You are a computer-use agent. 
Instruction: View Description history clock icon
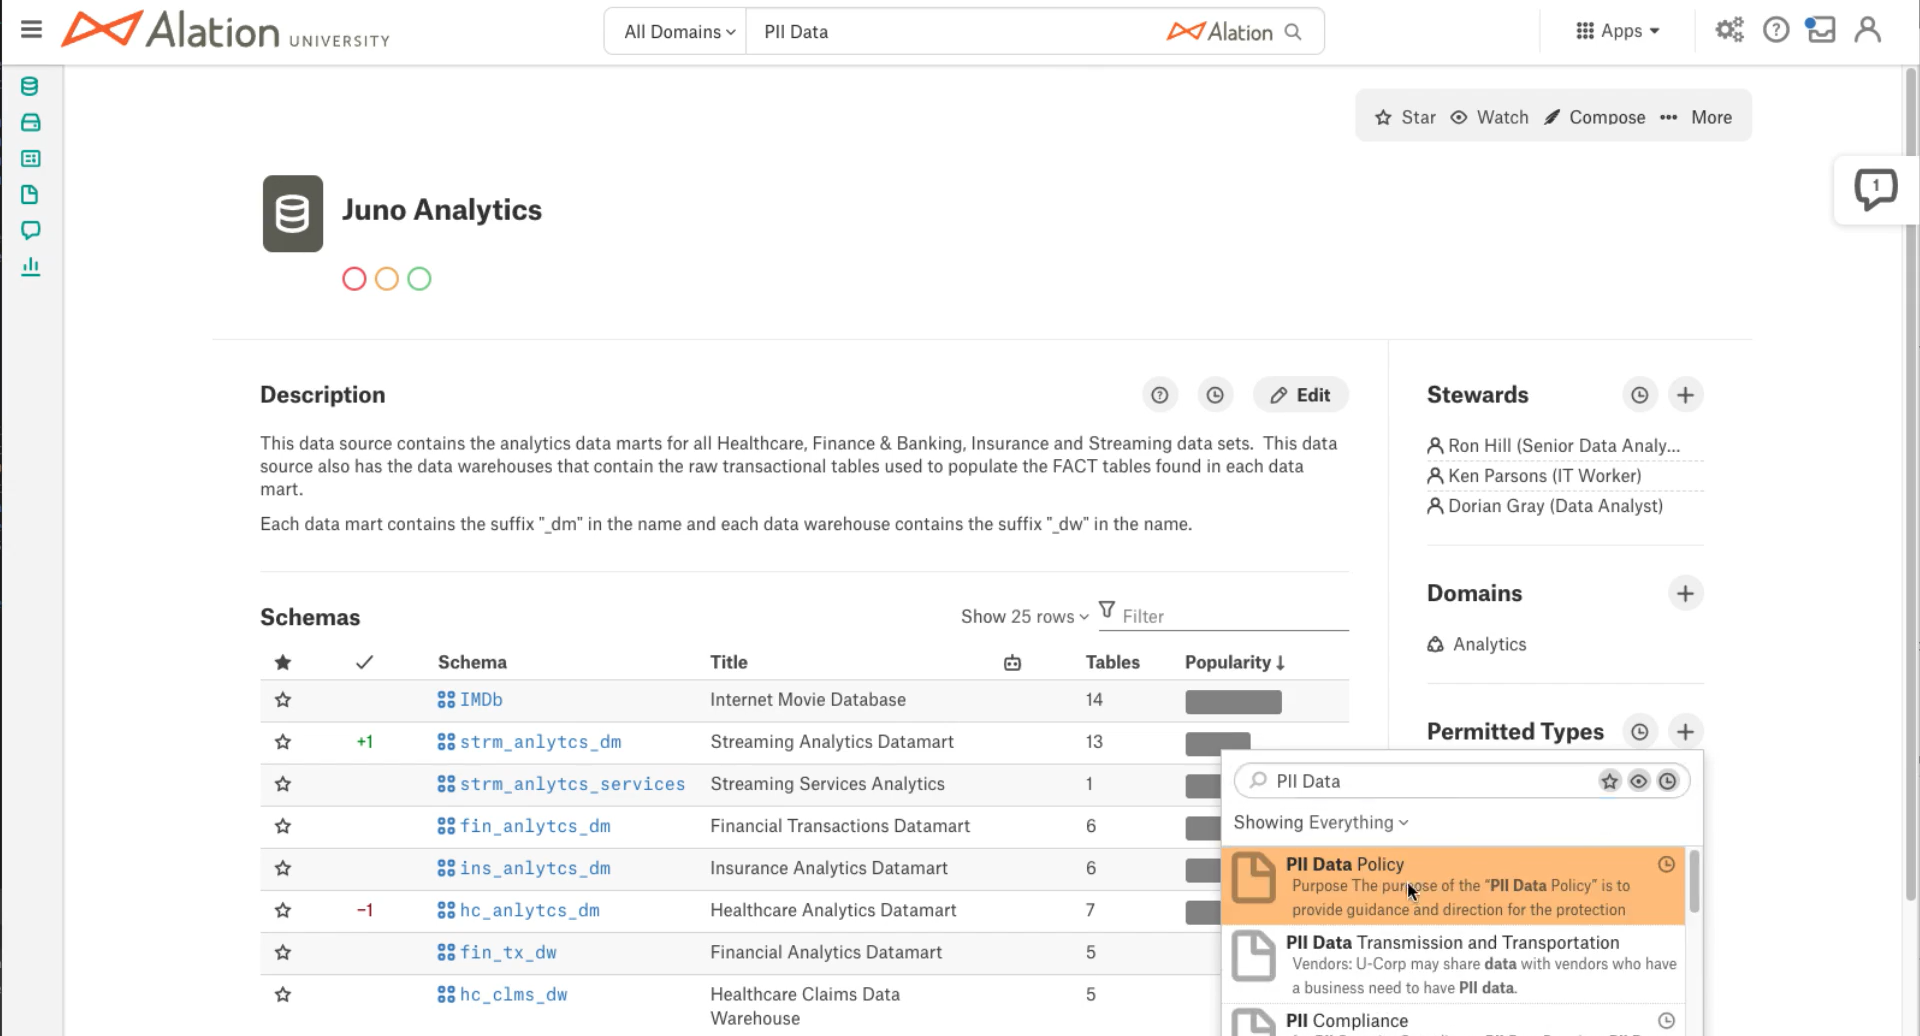[x=1214, y=395]
